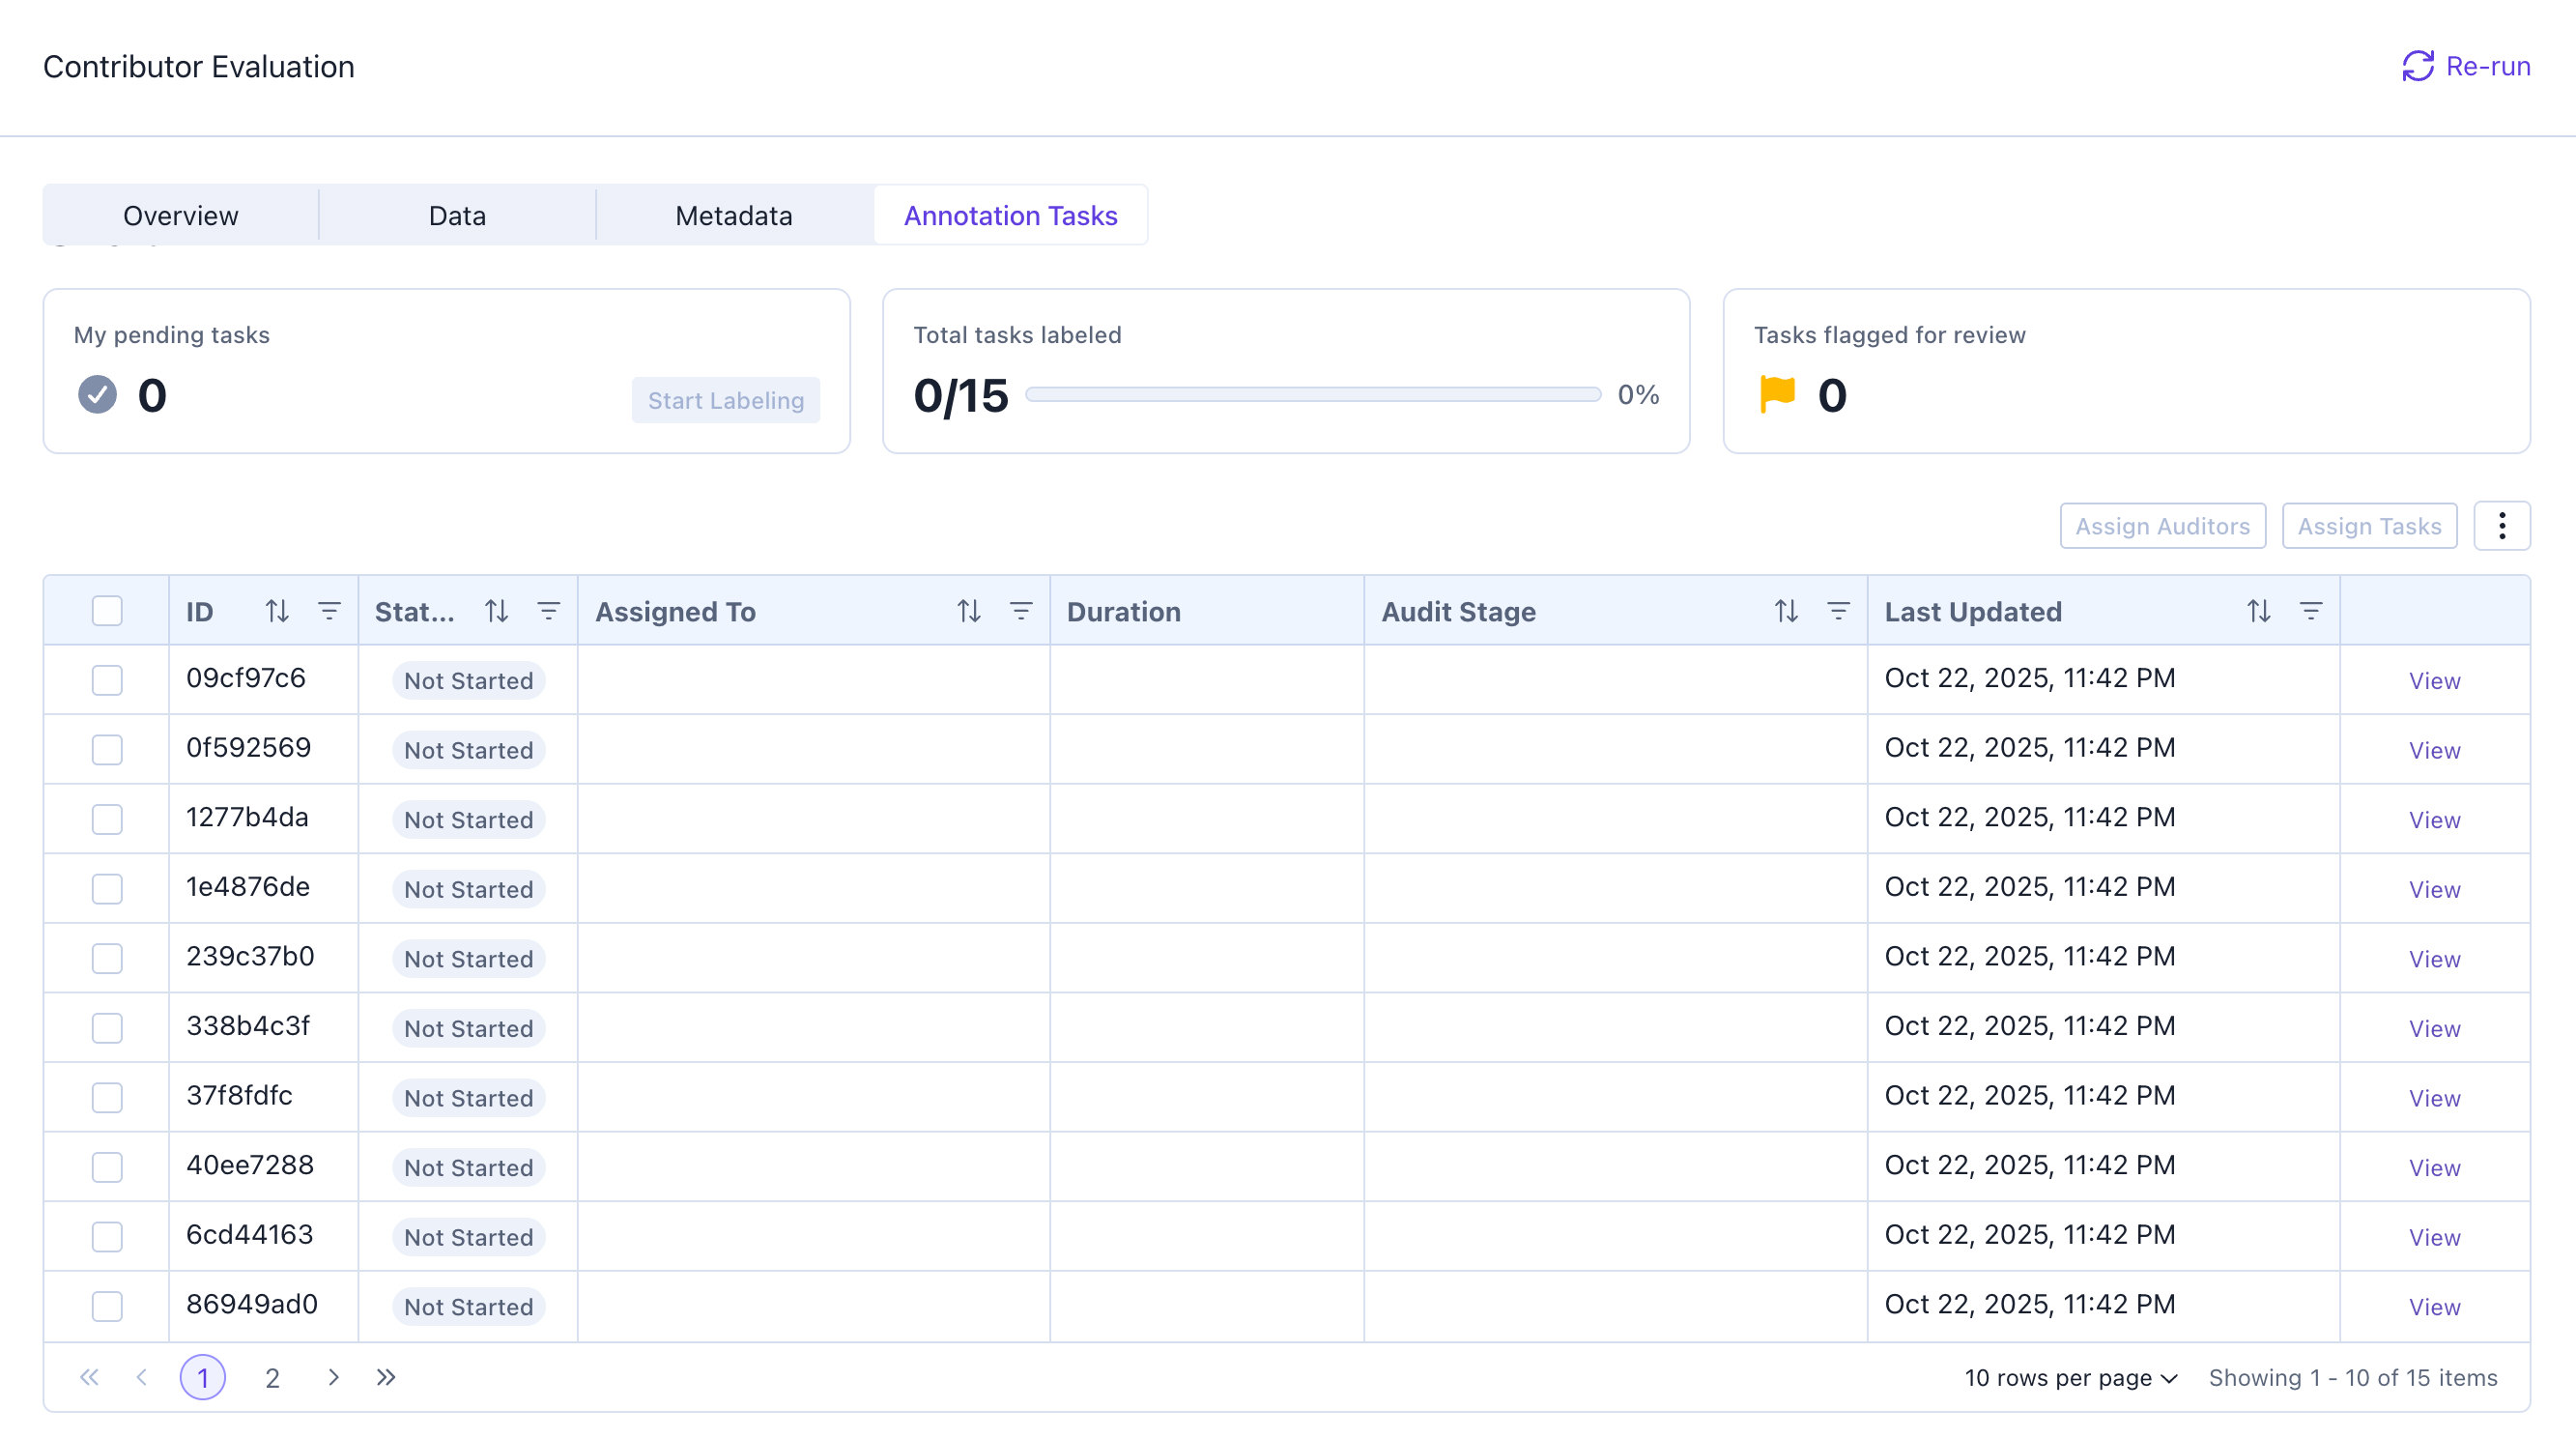Screen dimensions: 2576x1438
Task: Open filter for Last Updated column
Action: pyautogui.click(x=2310, y=611)
